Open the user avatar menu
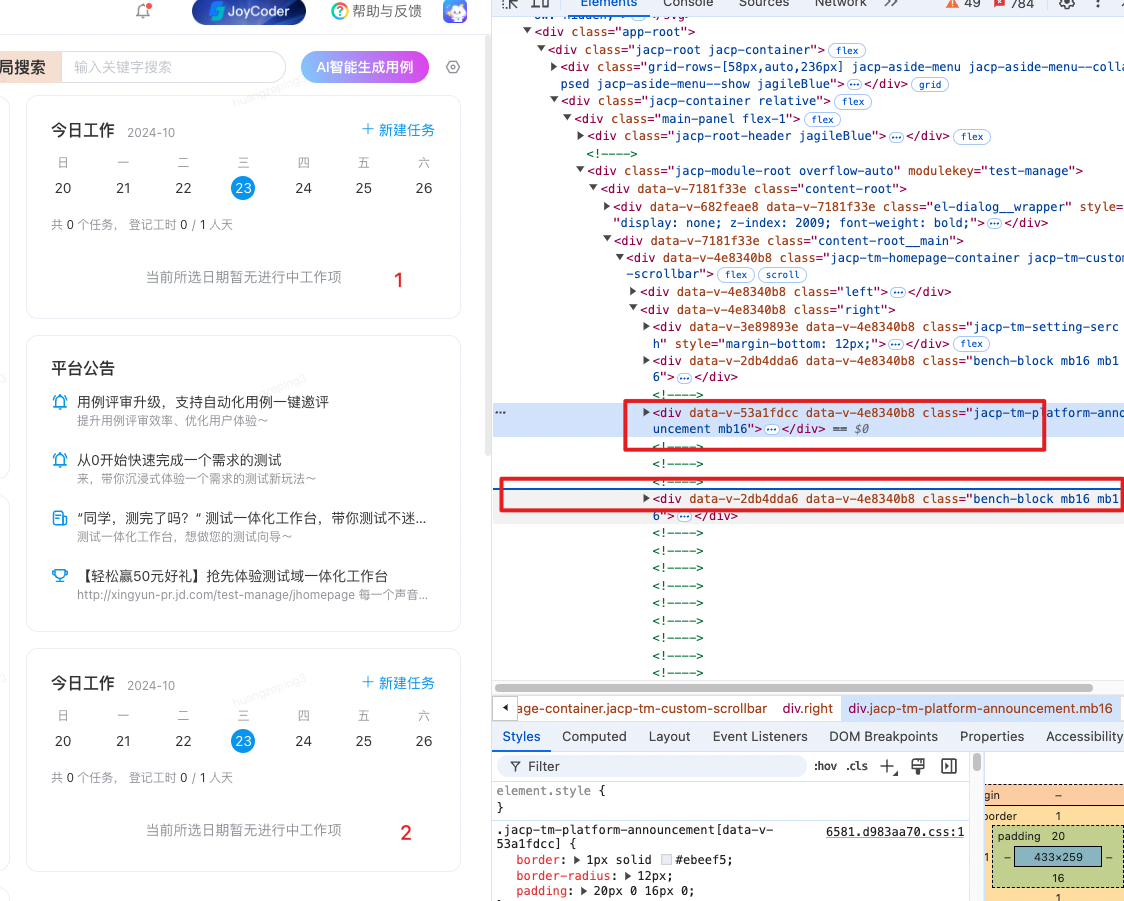 tap(455, 11)
